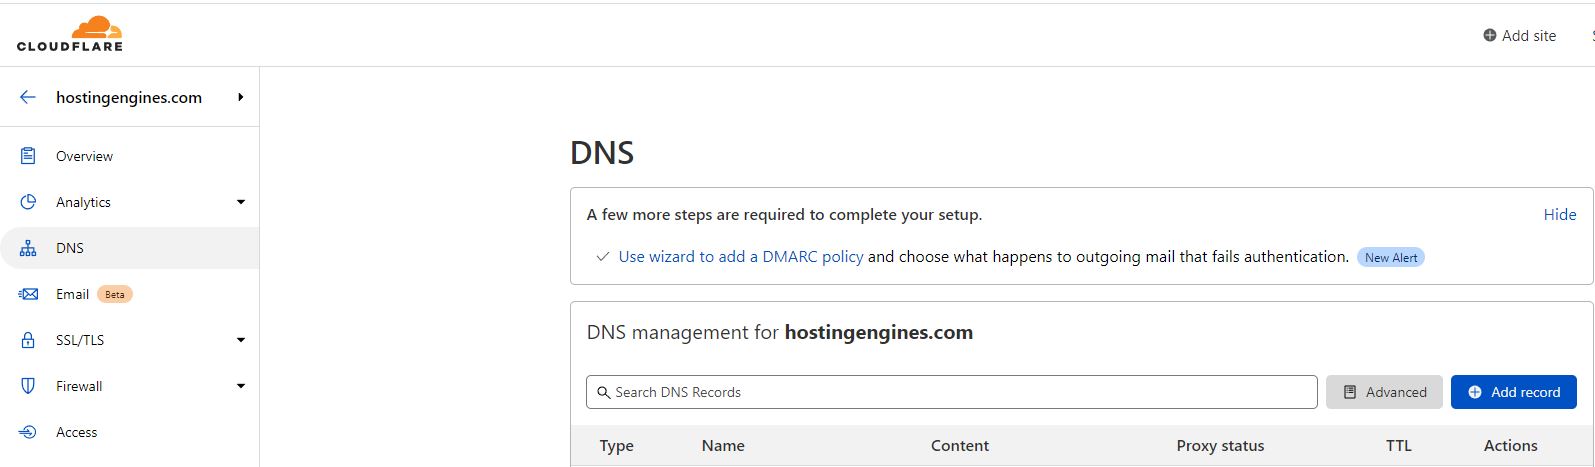The width and height of the screenshot is (1595, 467).
Task: Click the Proxy status column header
Action: (1220, 446)
